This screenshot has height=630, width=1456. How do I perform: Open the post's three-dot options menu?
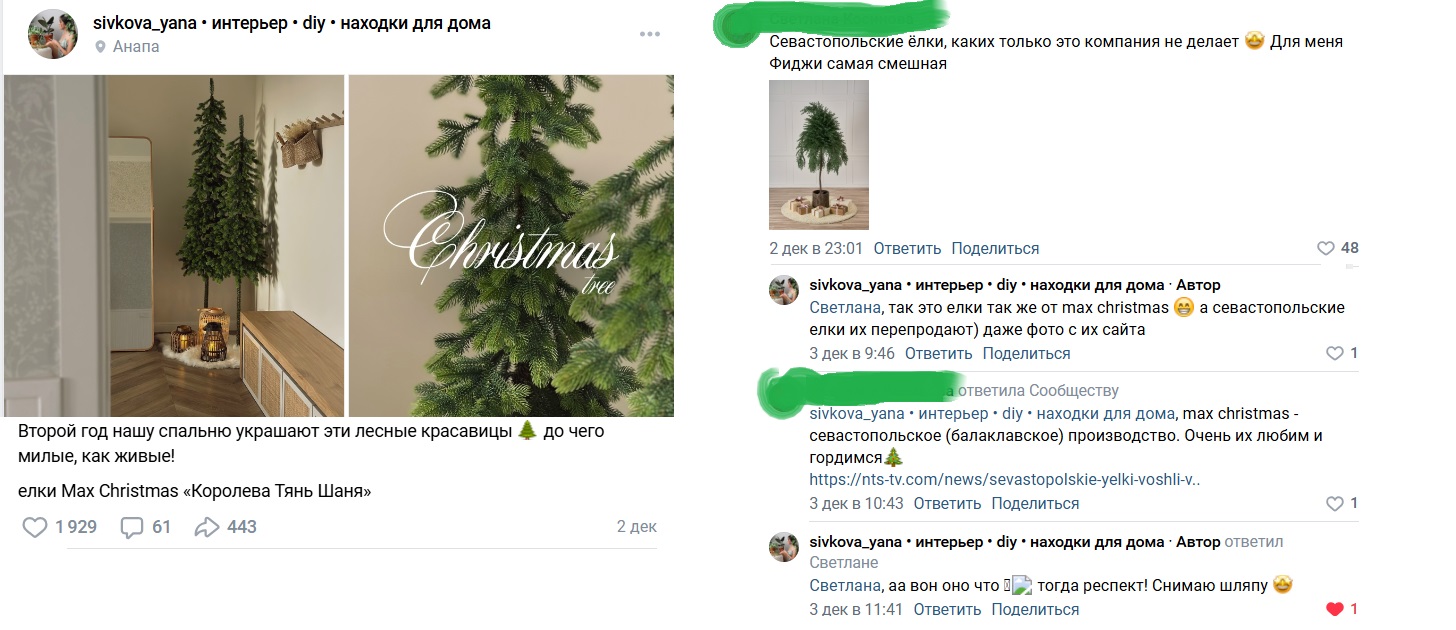650,35
